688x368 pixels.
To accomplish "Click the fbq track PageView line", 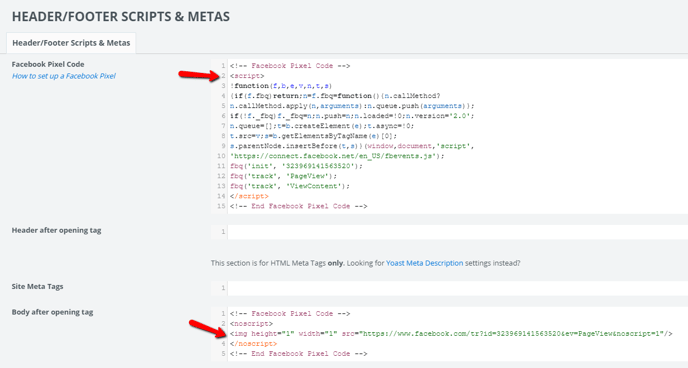I will click(x=283, y=176).
